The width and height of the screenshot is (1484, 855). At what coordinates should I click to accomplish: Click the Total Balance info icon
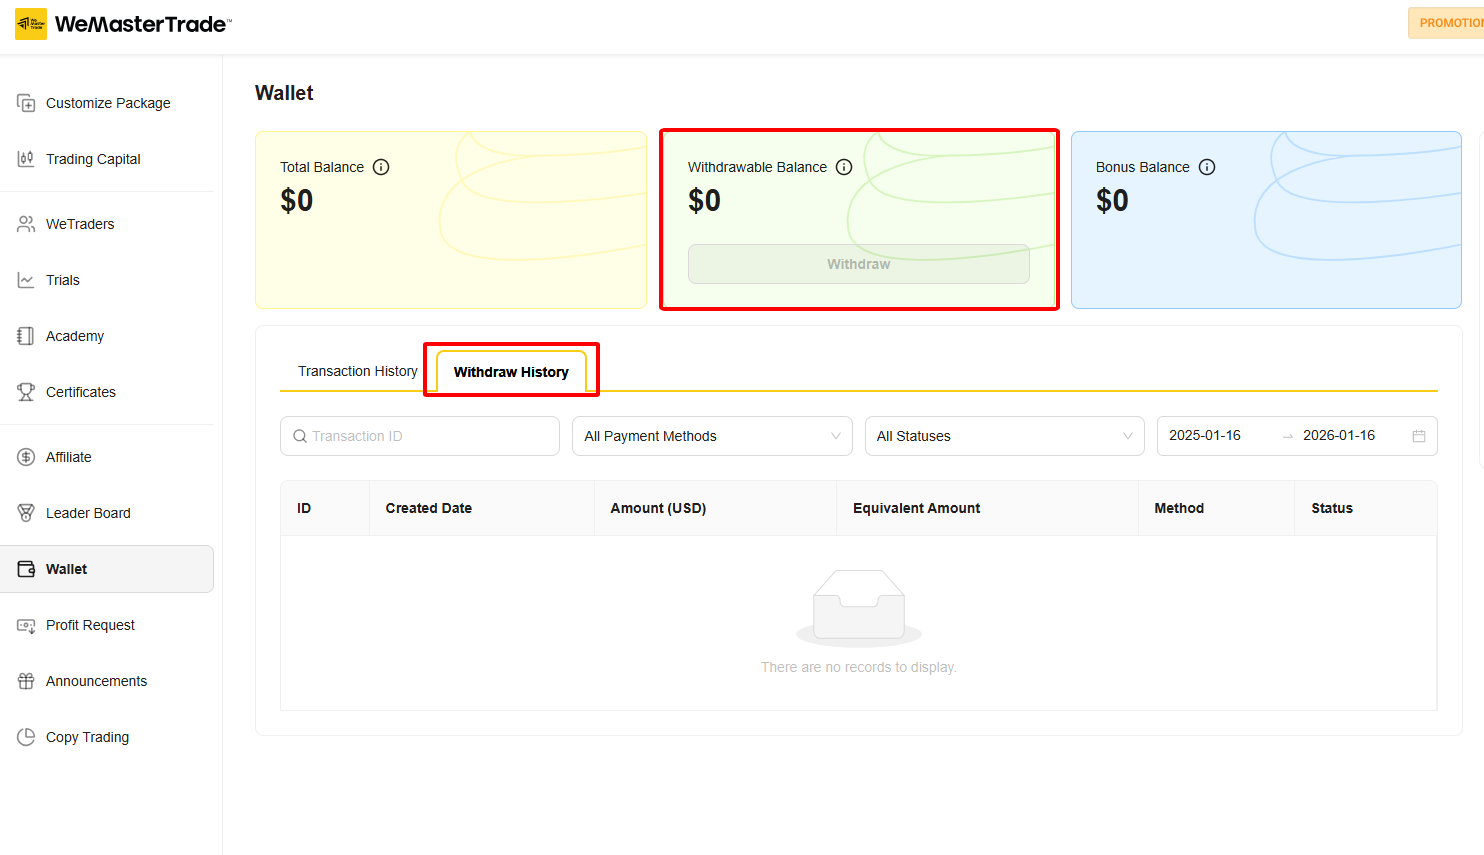tap(381, 167)
